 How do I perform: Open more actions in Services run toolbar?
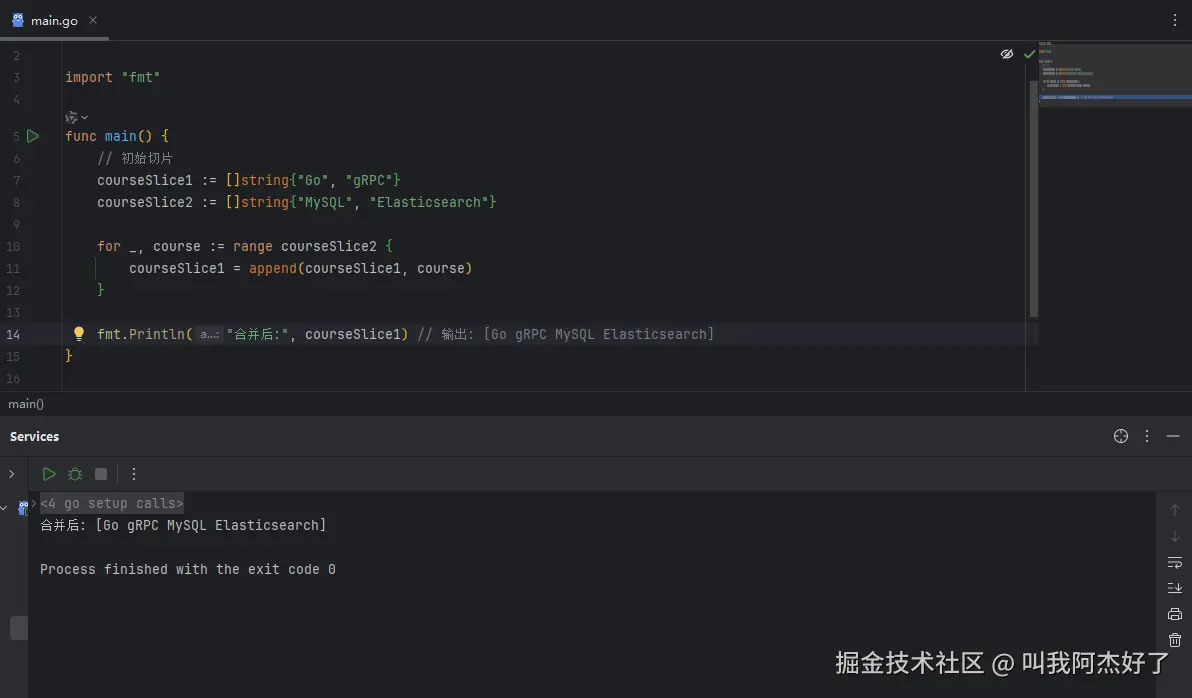tap(134, 474)
